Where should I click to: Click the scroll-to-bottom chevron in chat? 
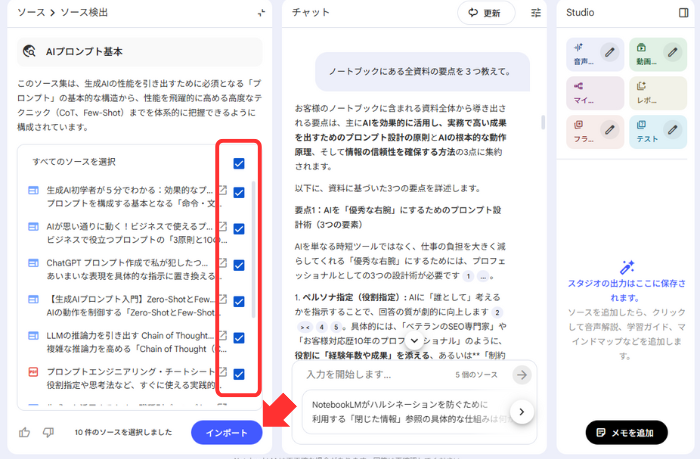[414, 341]
